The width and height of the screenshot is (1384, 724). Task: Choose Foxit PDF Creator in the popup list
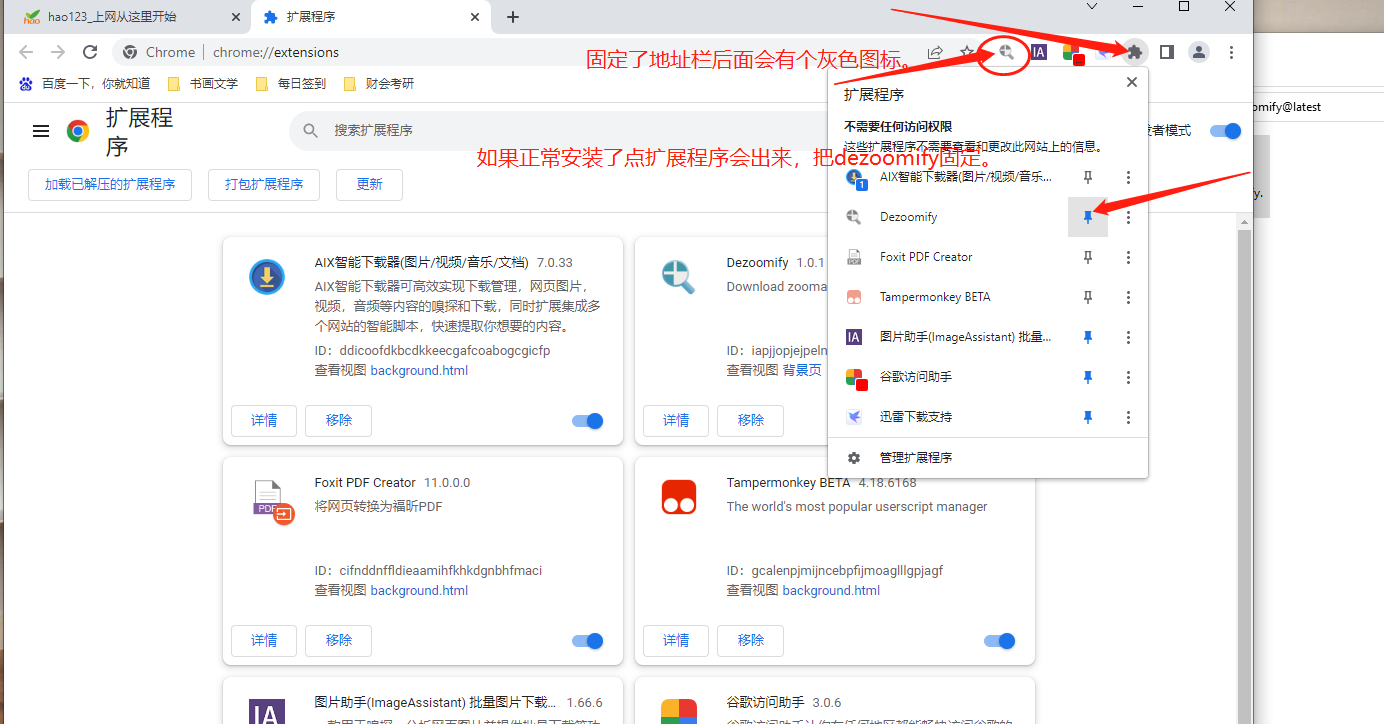click(948, 257)
